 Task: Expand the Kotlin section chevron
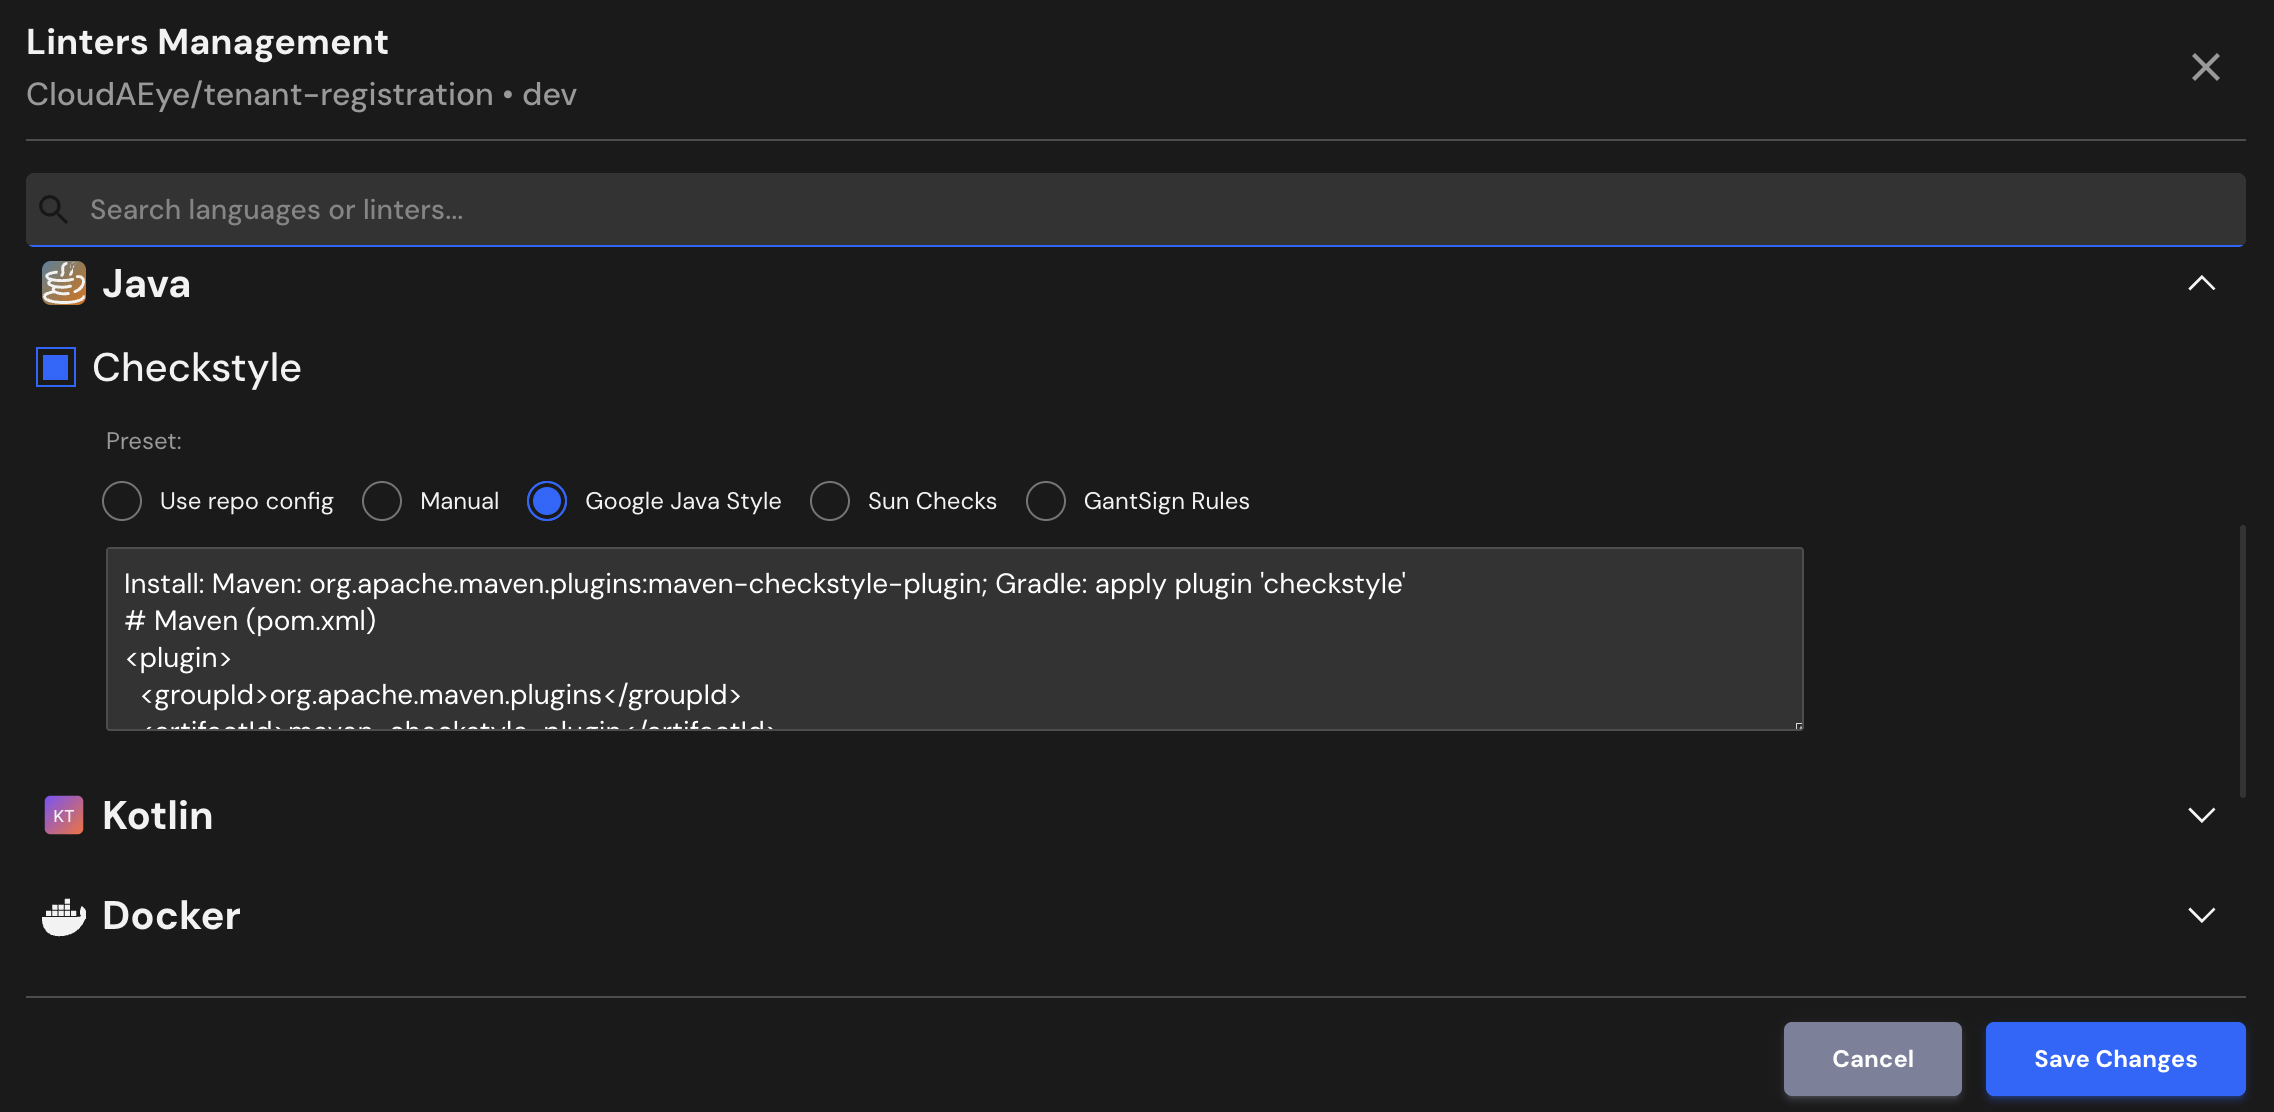point(2201,815)
